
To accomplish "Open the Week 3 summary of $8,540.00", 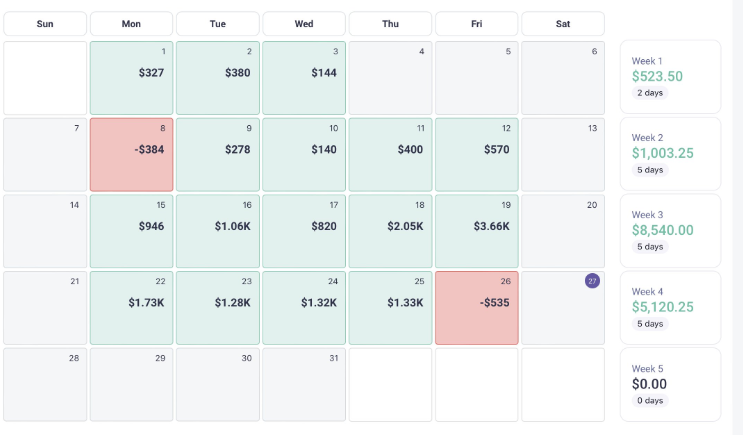I will click(670, 230).
